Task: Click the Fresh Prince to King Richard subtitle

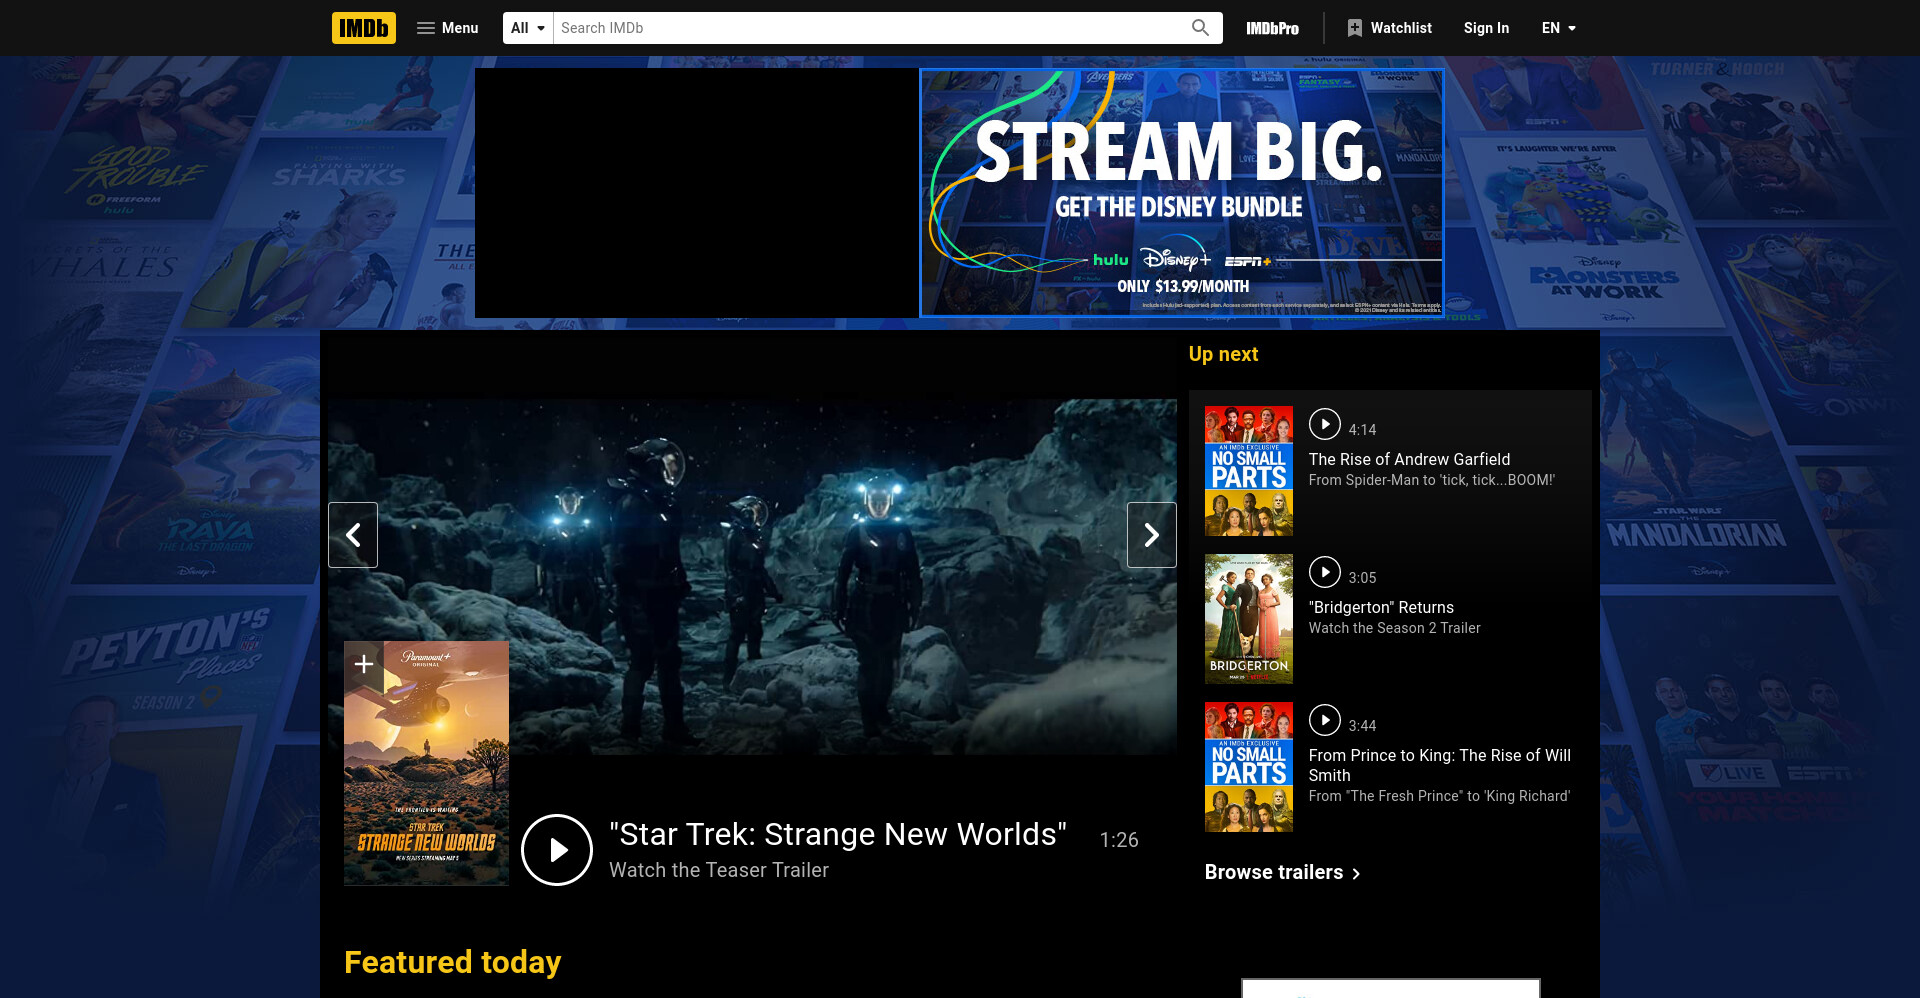Action: (x=1439, y=796)
